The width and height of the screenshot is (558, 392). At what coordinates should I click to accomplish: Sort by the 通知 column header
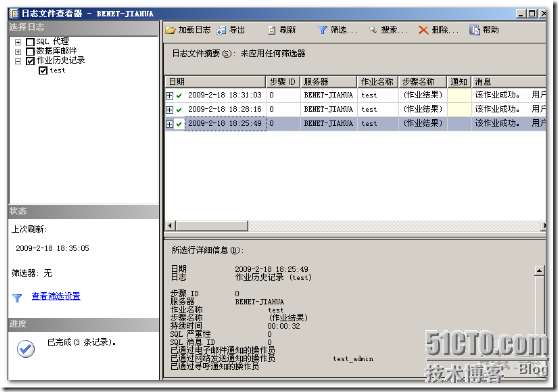point(459,82)
